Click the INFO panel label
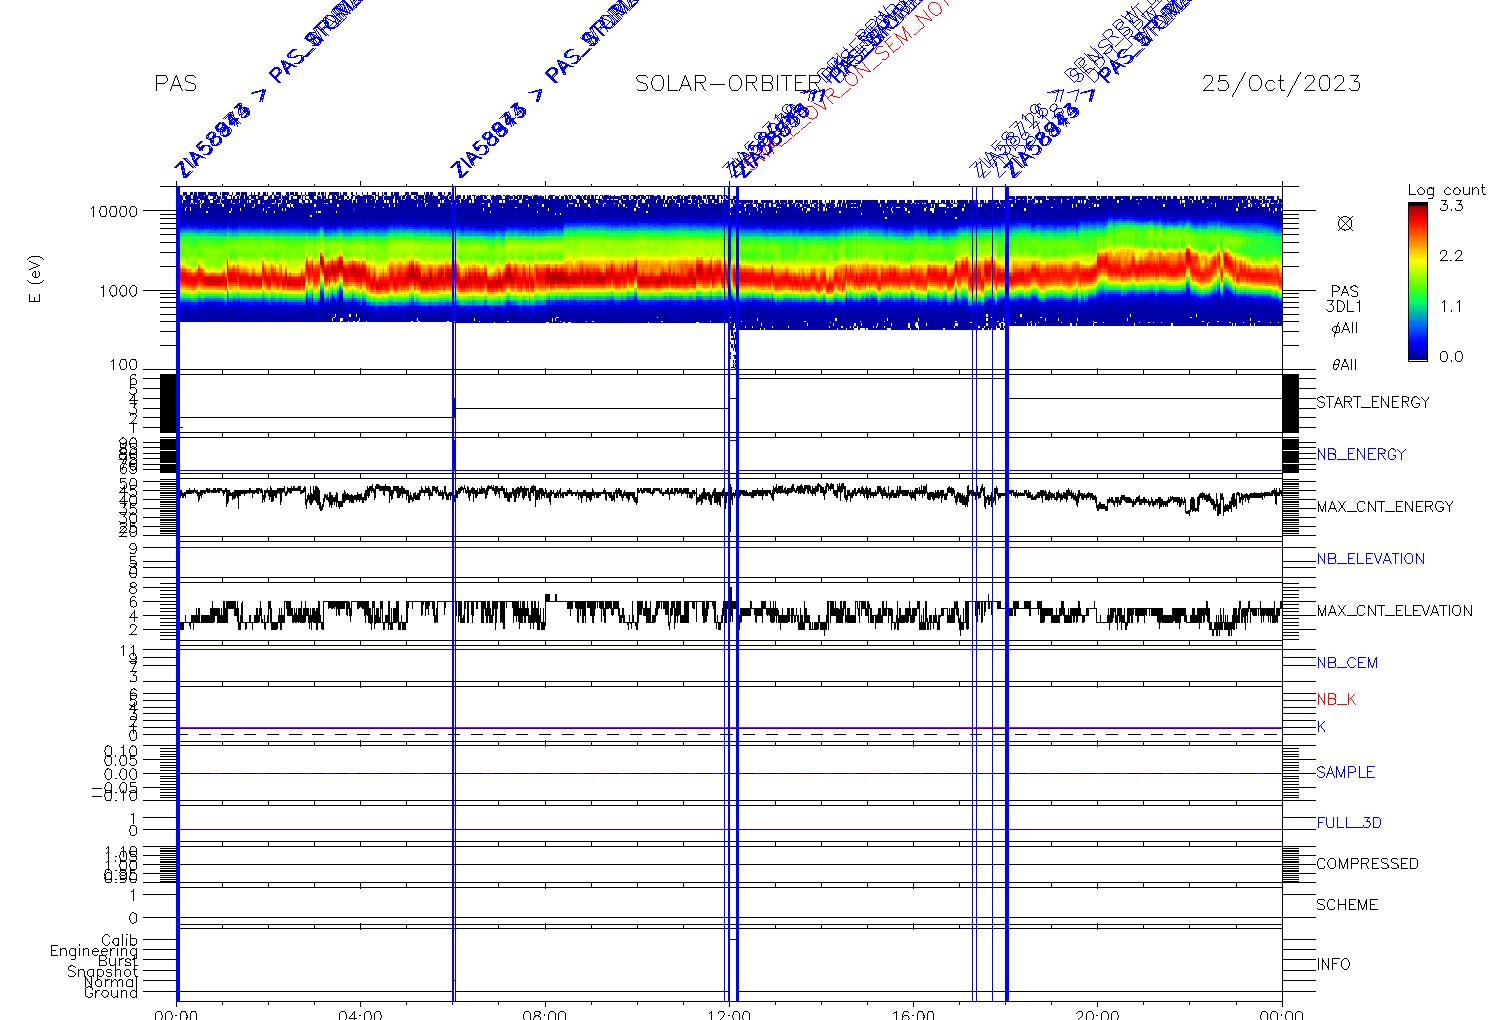Viewport: 1512px width, 1020px height. click(1333, 964)
